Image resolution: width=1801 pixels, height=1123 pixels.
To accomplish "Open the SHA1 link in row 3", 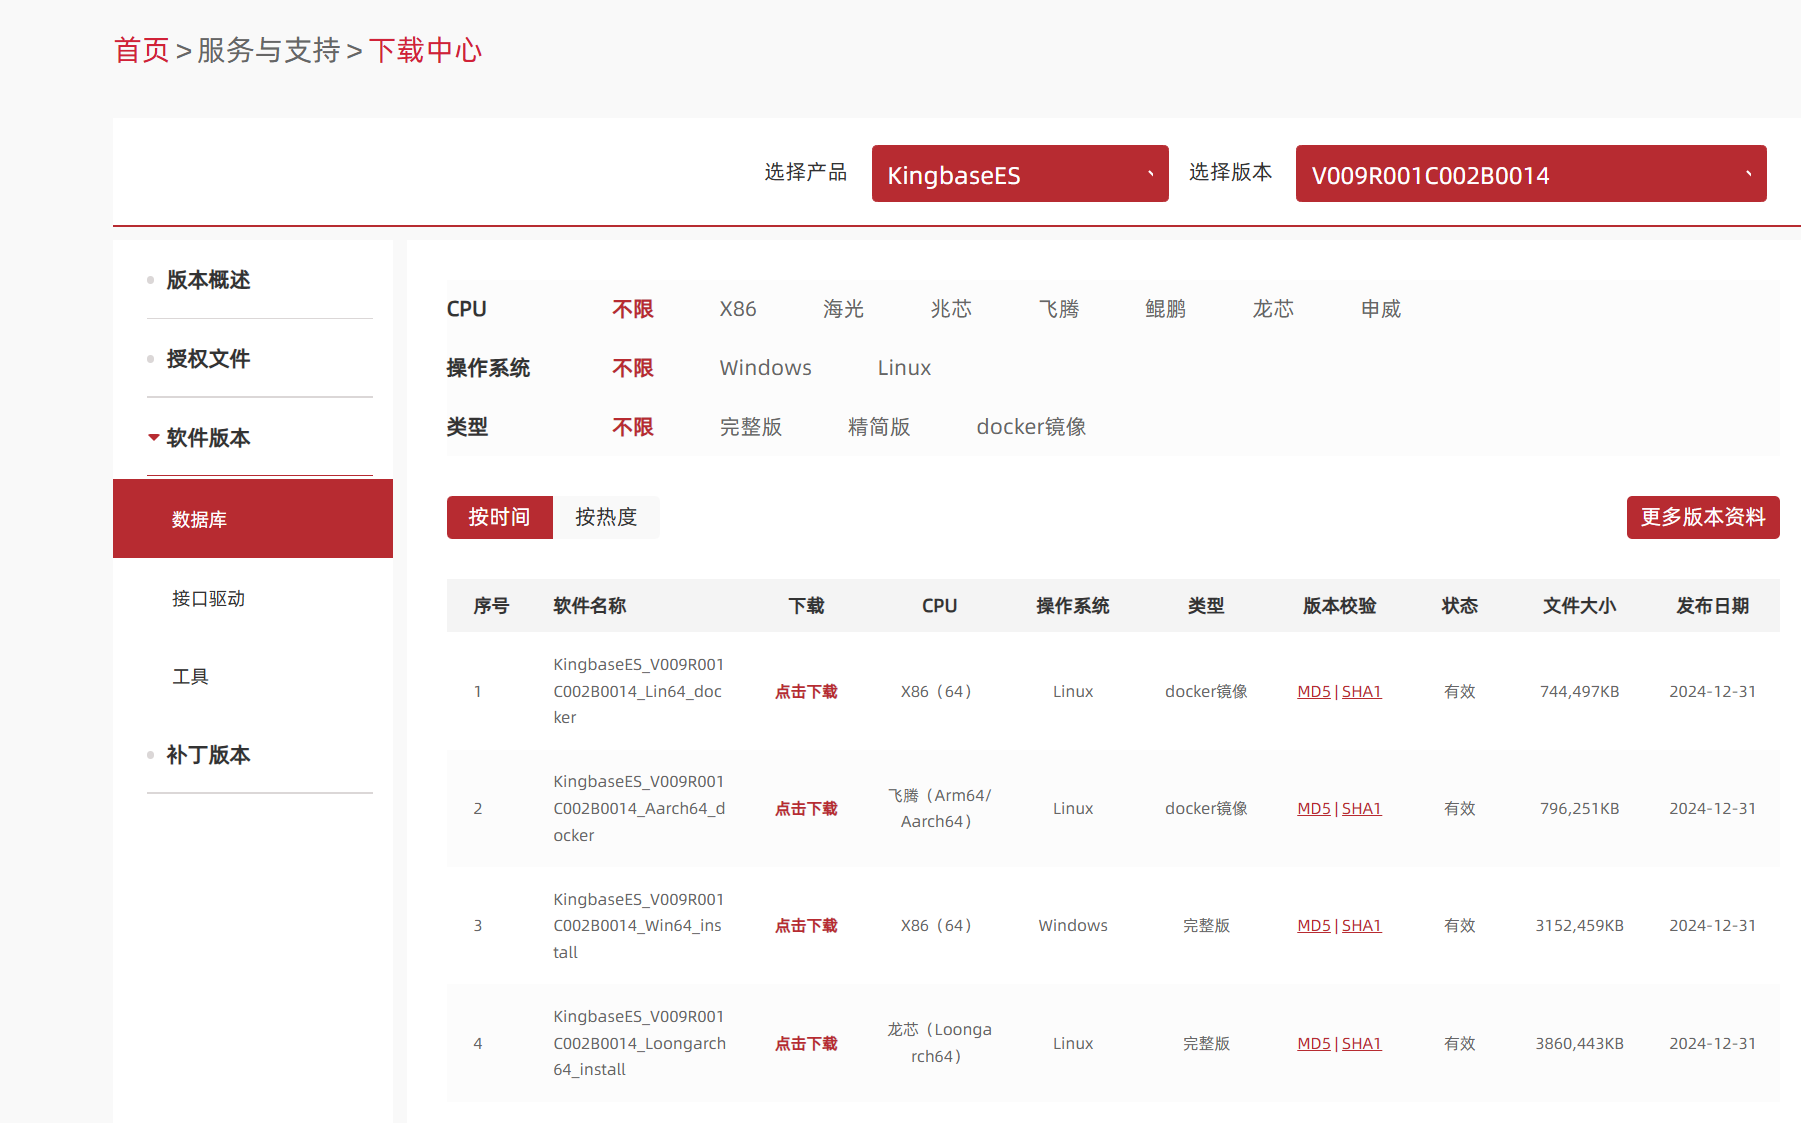I will (x=1361, y=926).
